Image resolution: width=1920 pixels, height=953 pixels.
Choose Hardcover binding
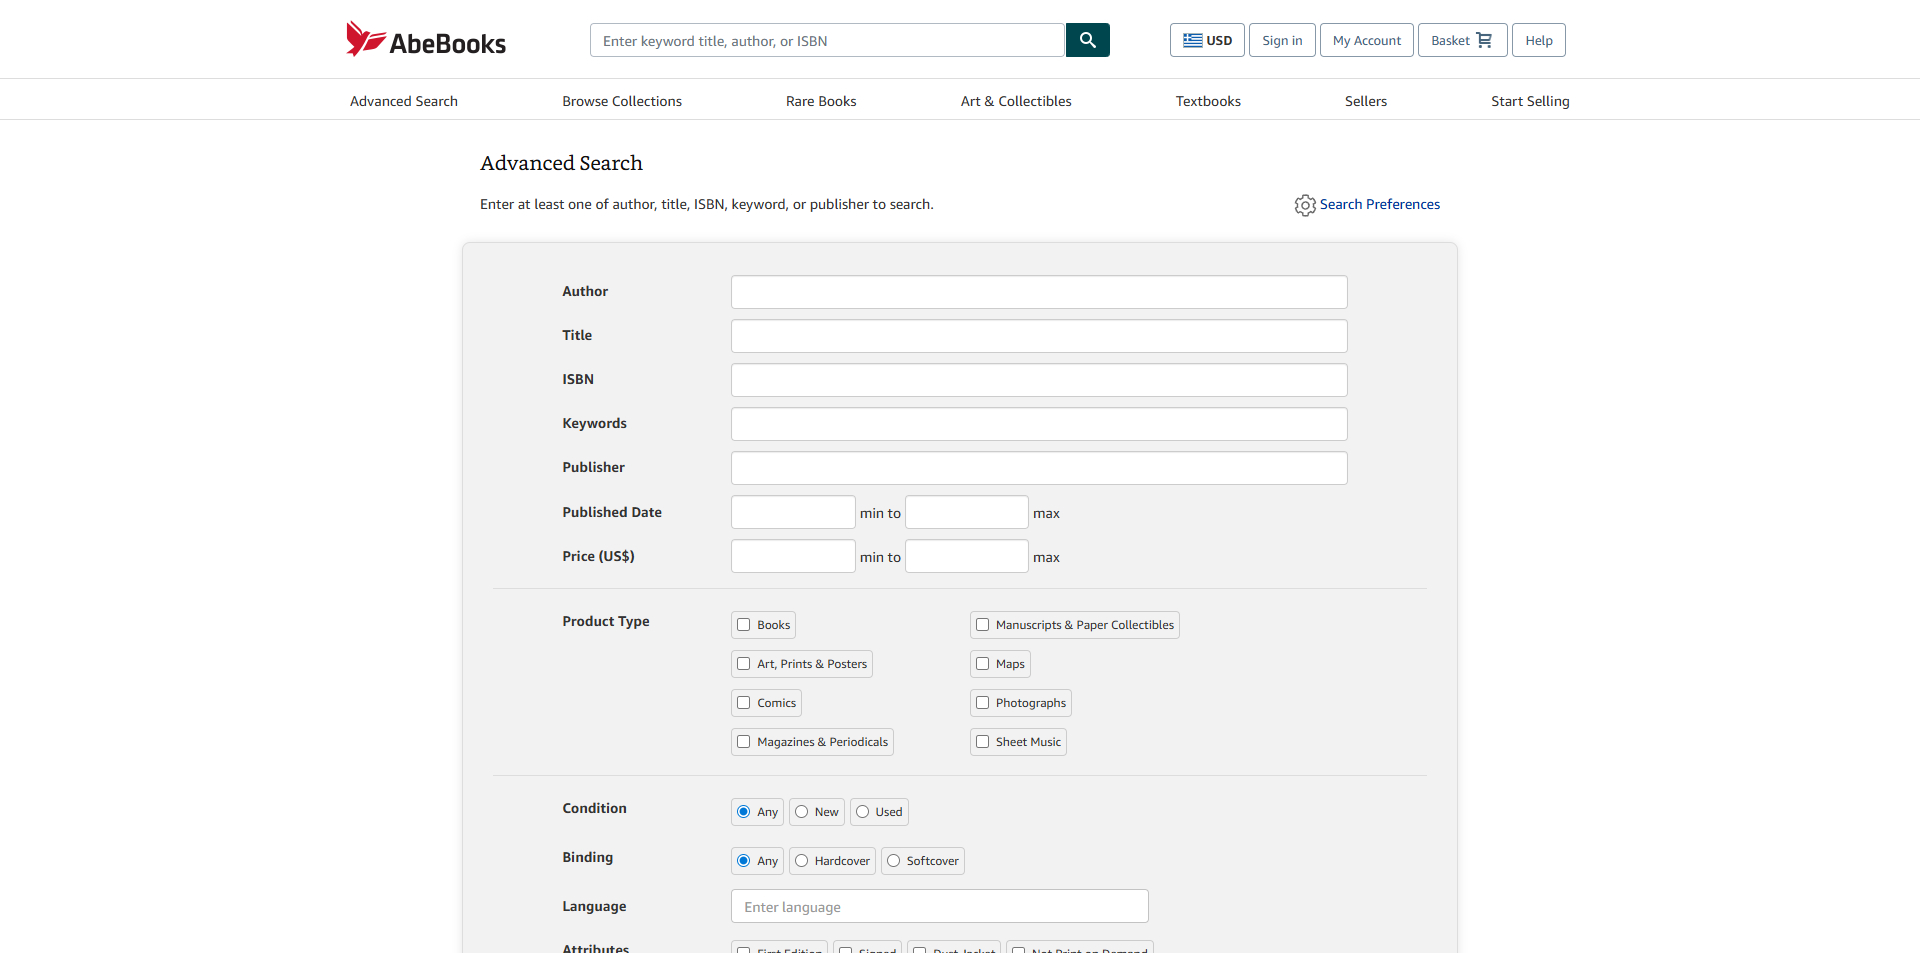click(802, 861)
